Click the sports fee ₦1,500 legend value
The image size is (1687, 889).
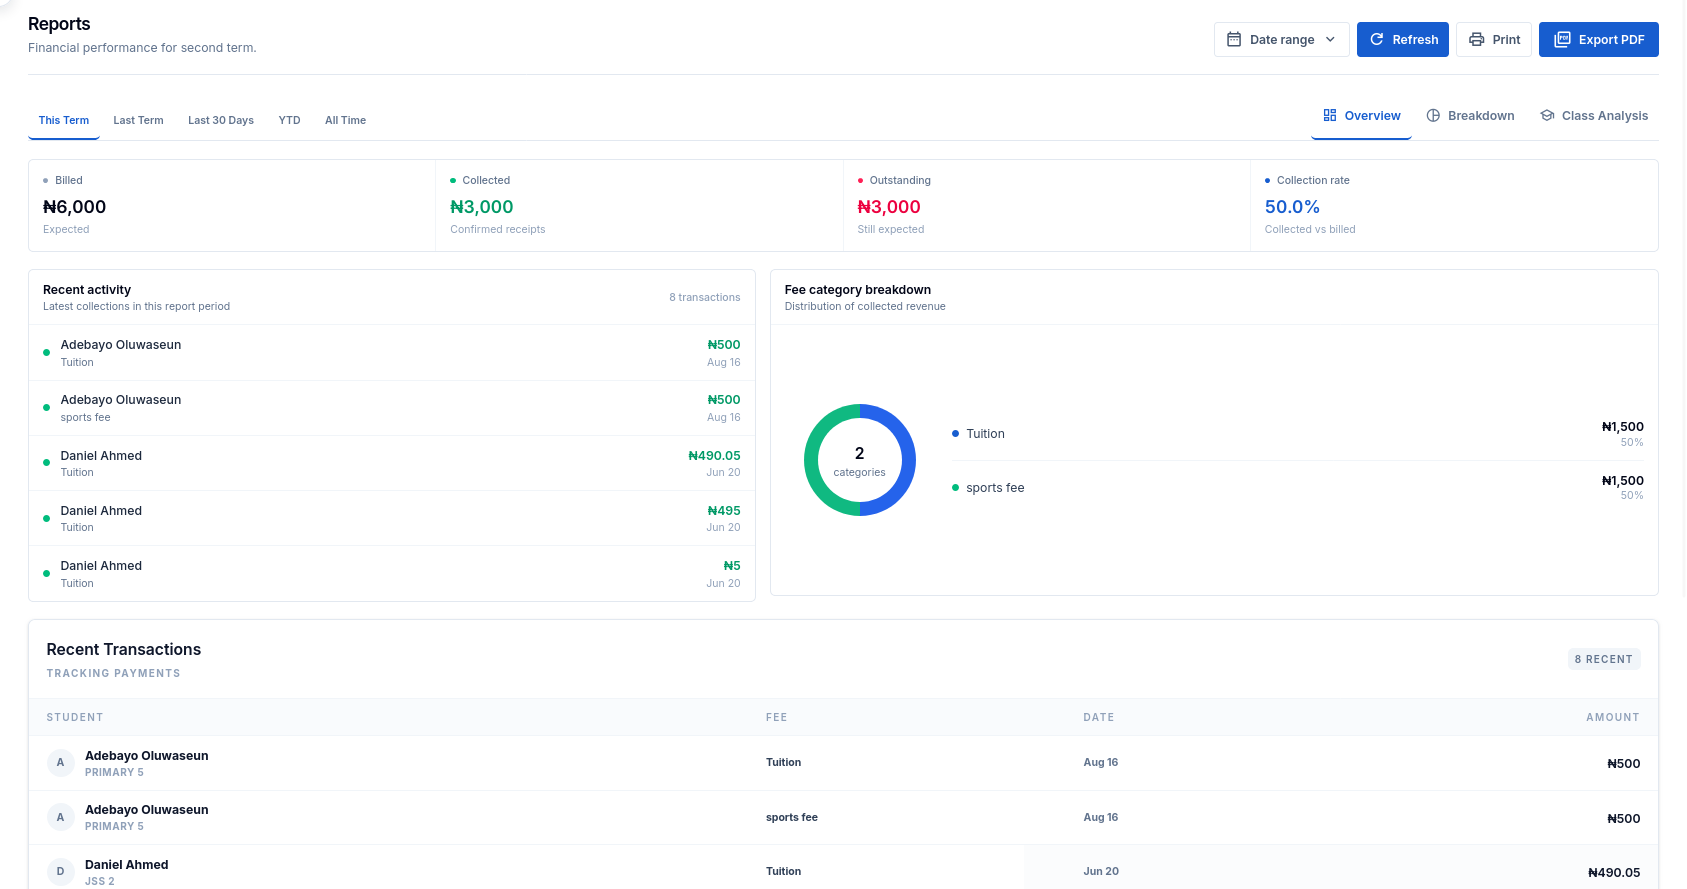(x=1622, y=481)
